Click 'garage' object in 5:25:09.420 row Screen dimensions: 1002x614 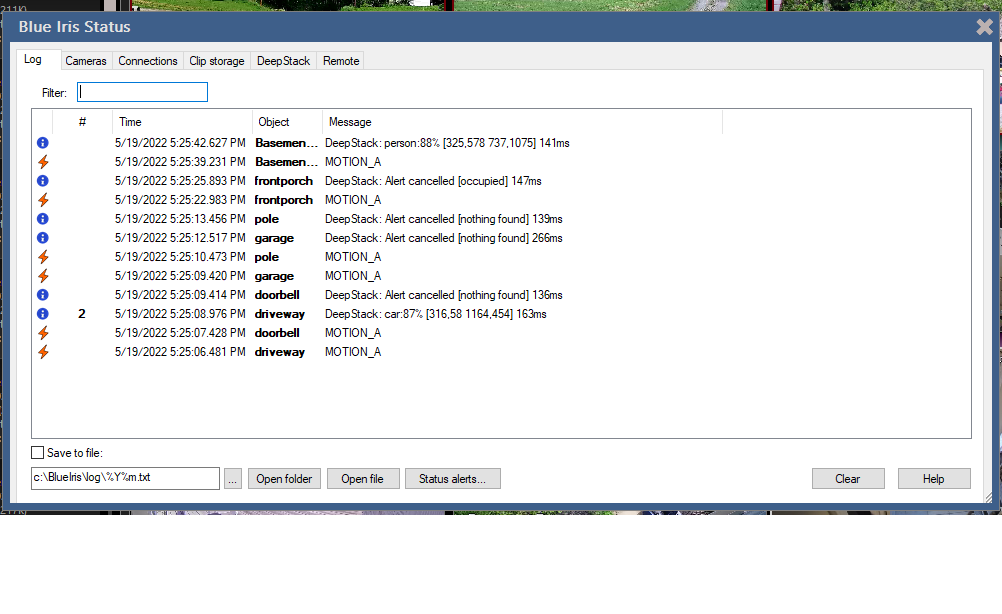coord(274,276)
